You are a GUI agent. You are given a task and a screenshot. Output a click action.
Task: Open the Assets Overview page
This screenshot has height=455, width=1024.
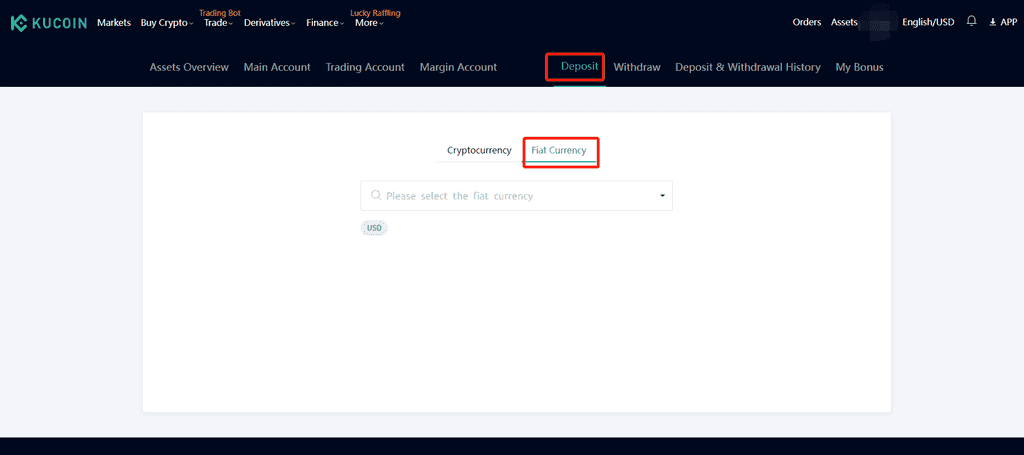point(189,67)
